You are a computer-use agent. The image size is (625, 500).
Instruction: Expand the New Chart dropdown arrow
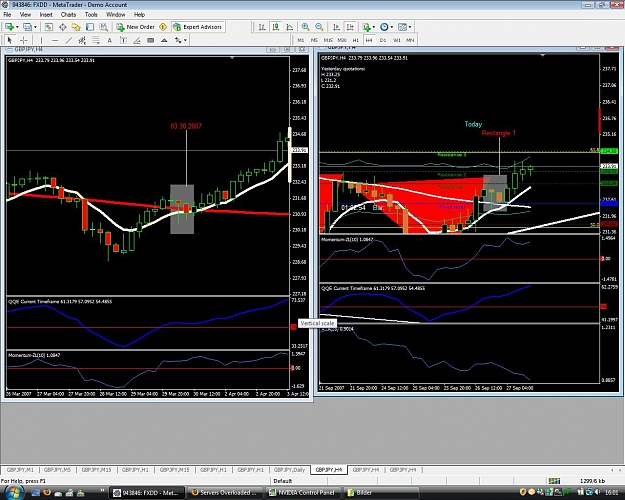(x=17, y=27)
